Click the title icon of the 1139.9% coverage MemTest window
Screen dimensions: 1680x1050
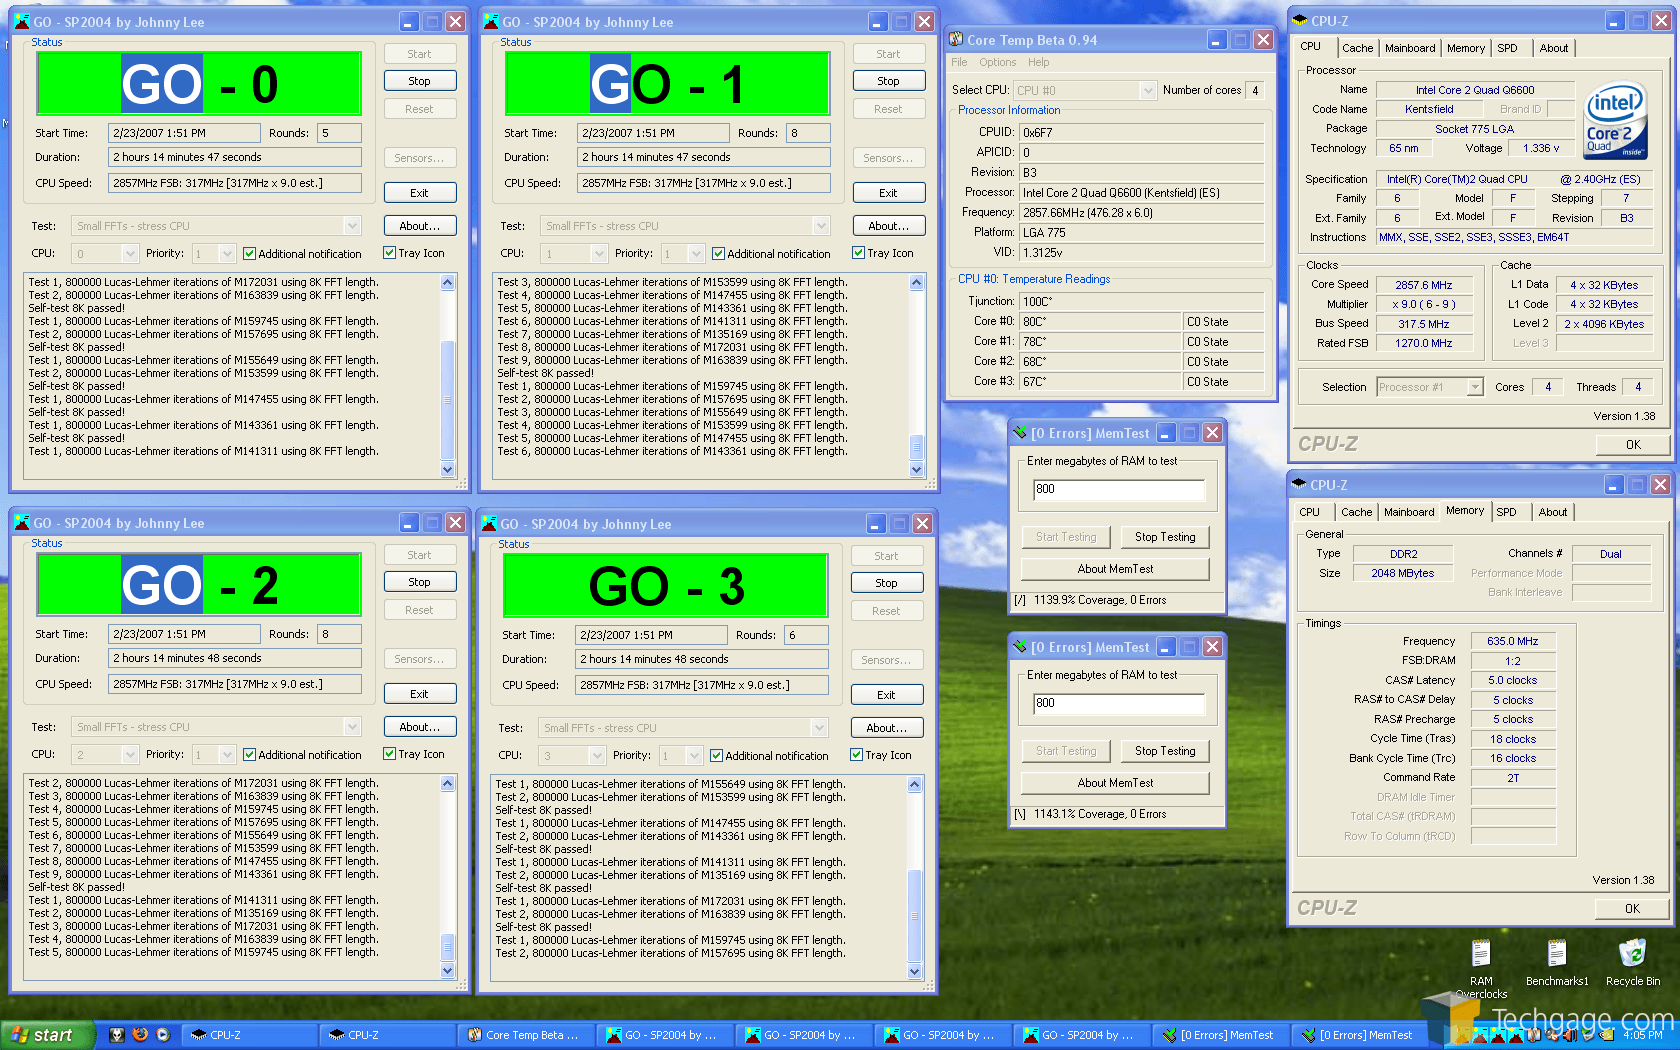point(1020,433)
